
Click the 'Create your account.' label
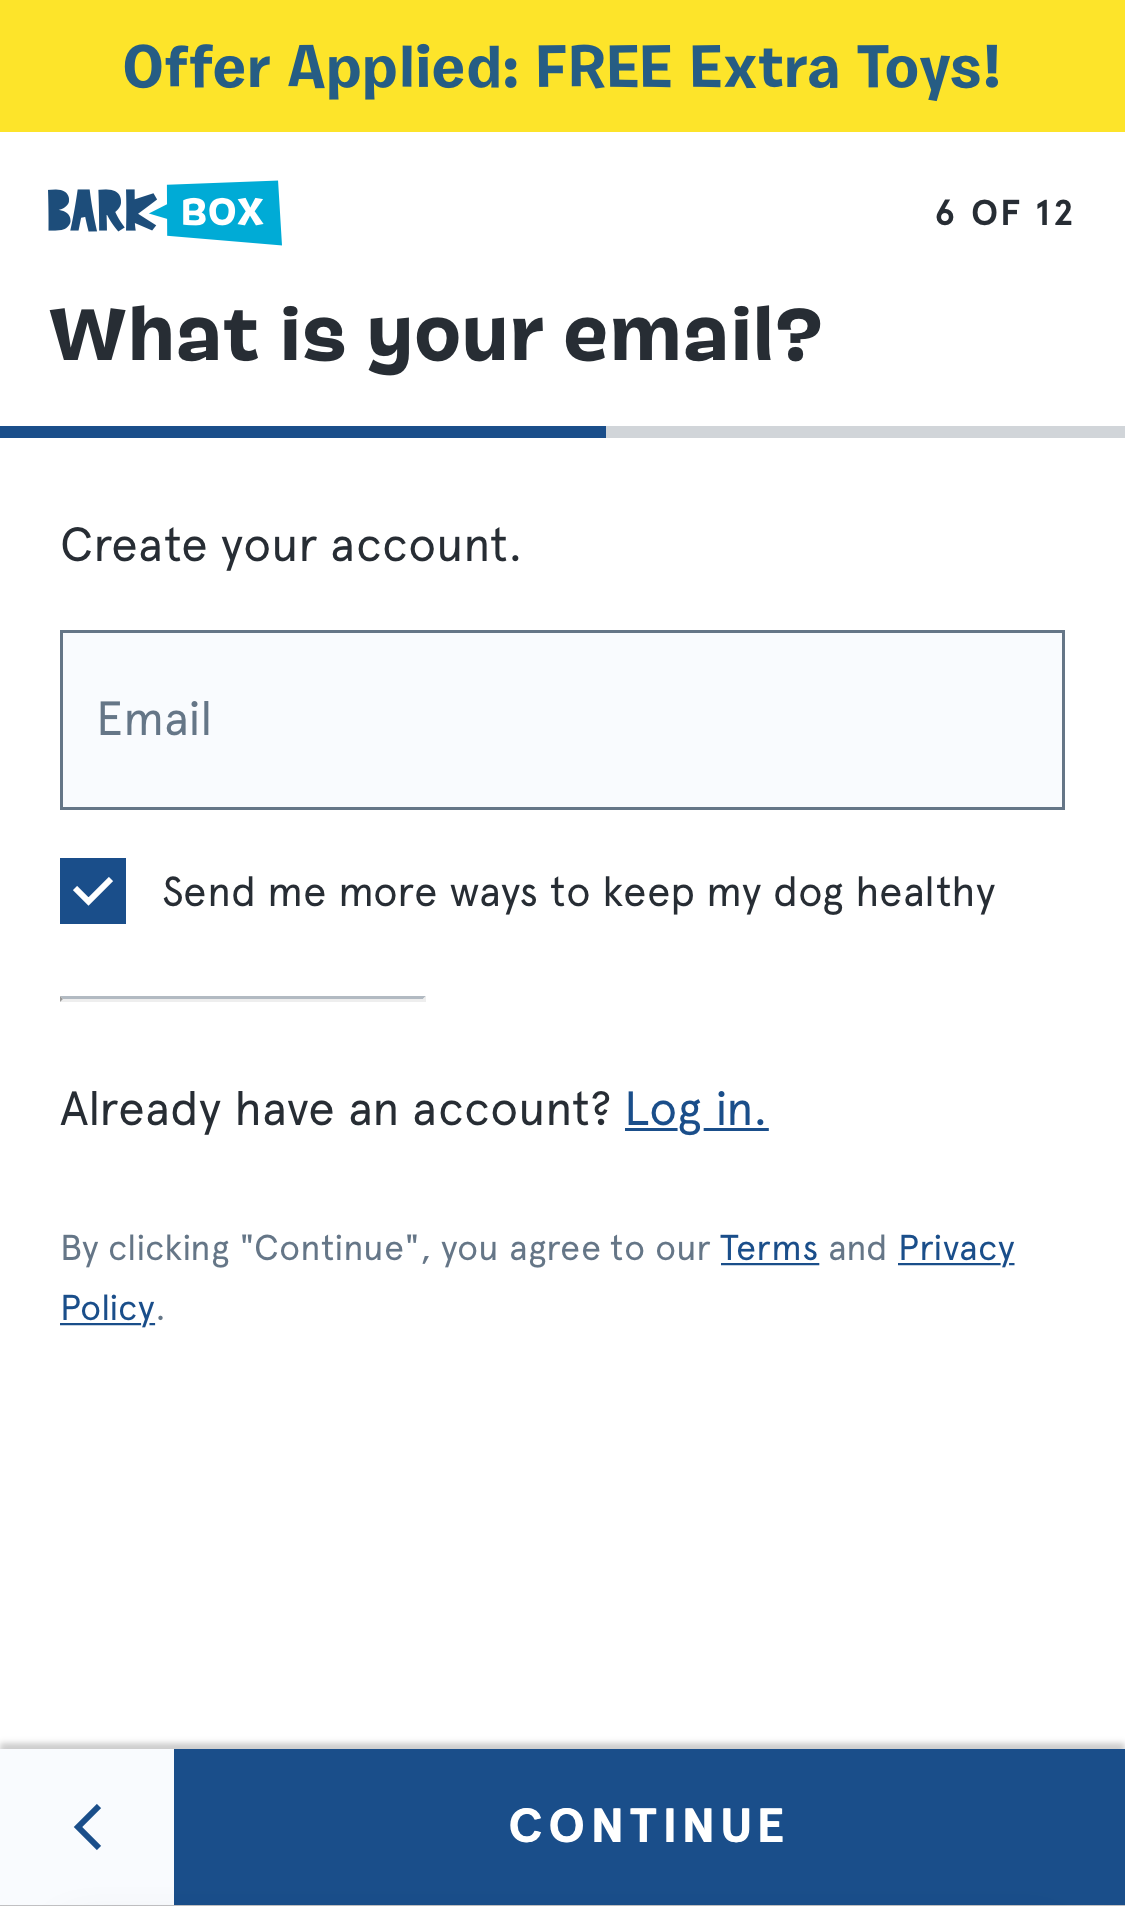[291, 544]
